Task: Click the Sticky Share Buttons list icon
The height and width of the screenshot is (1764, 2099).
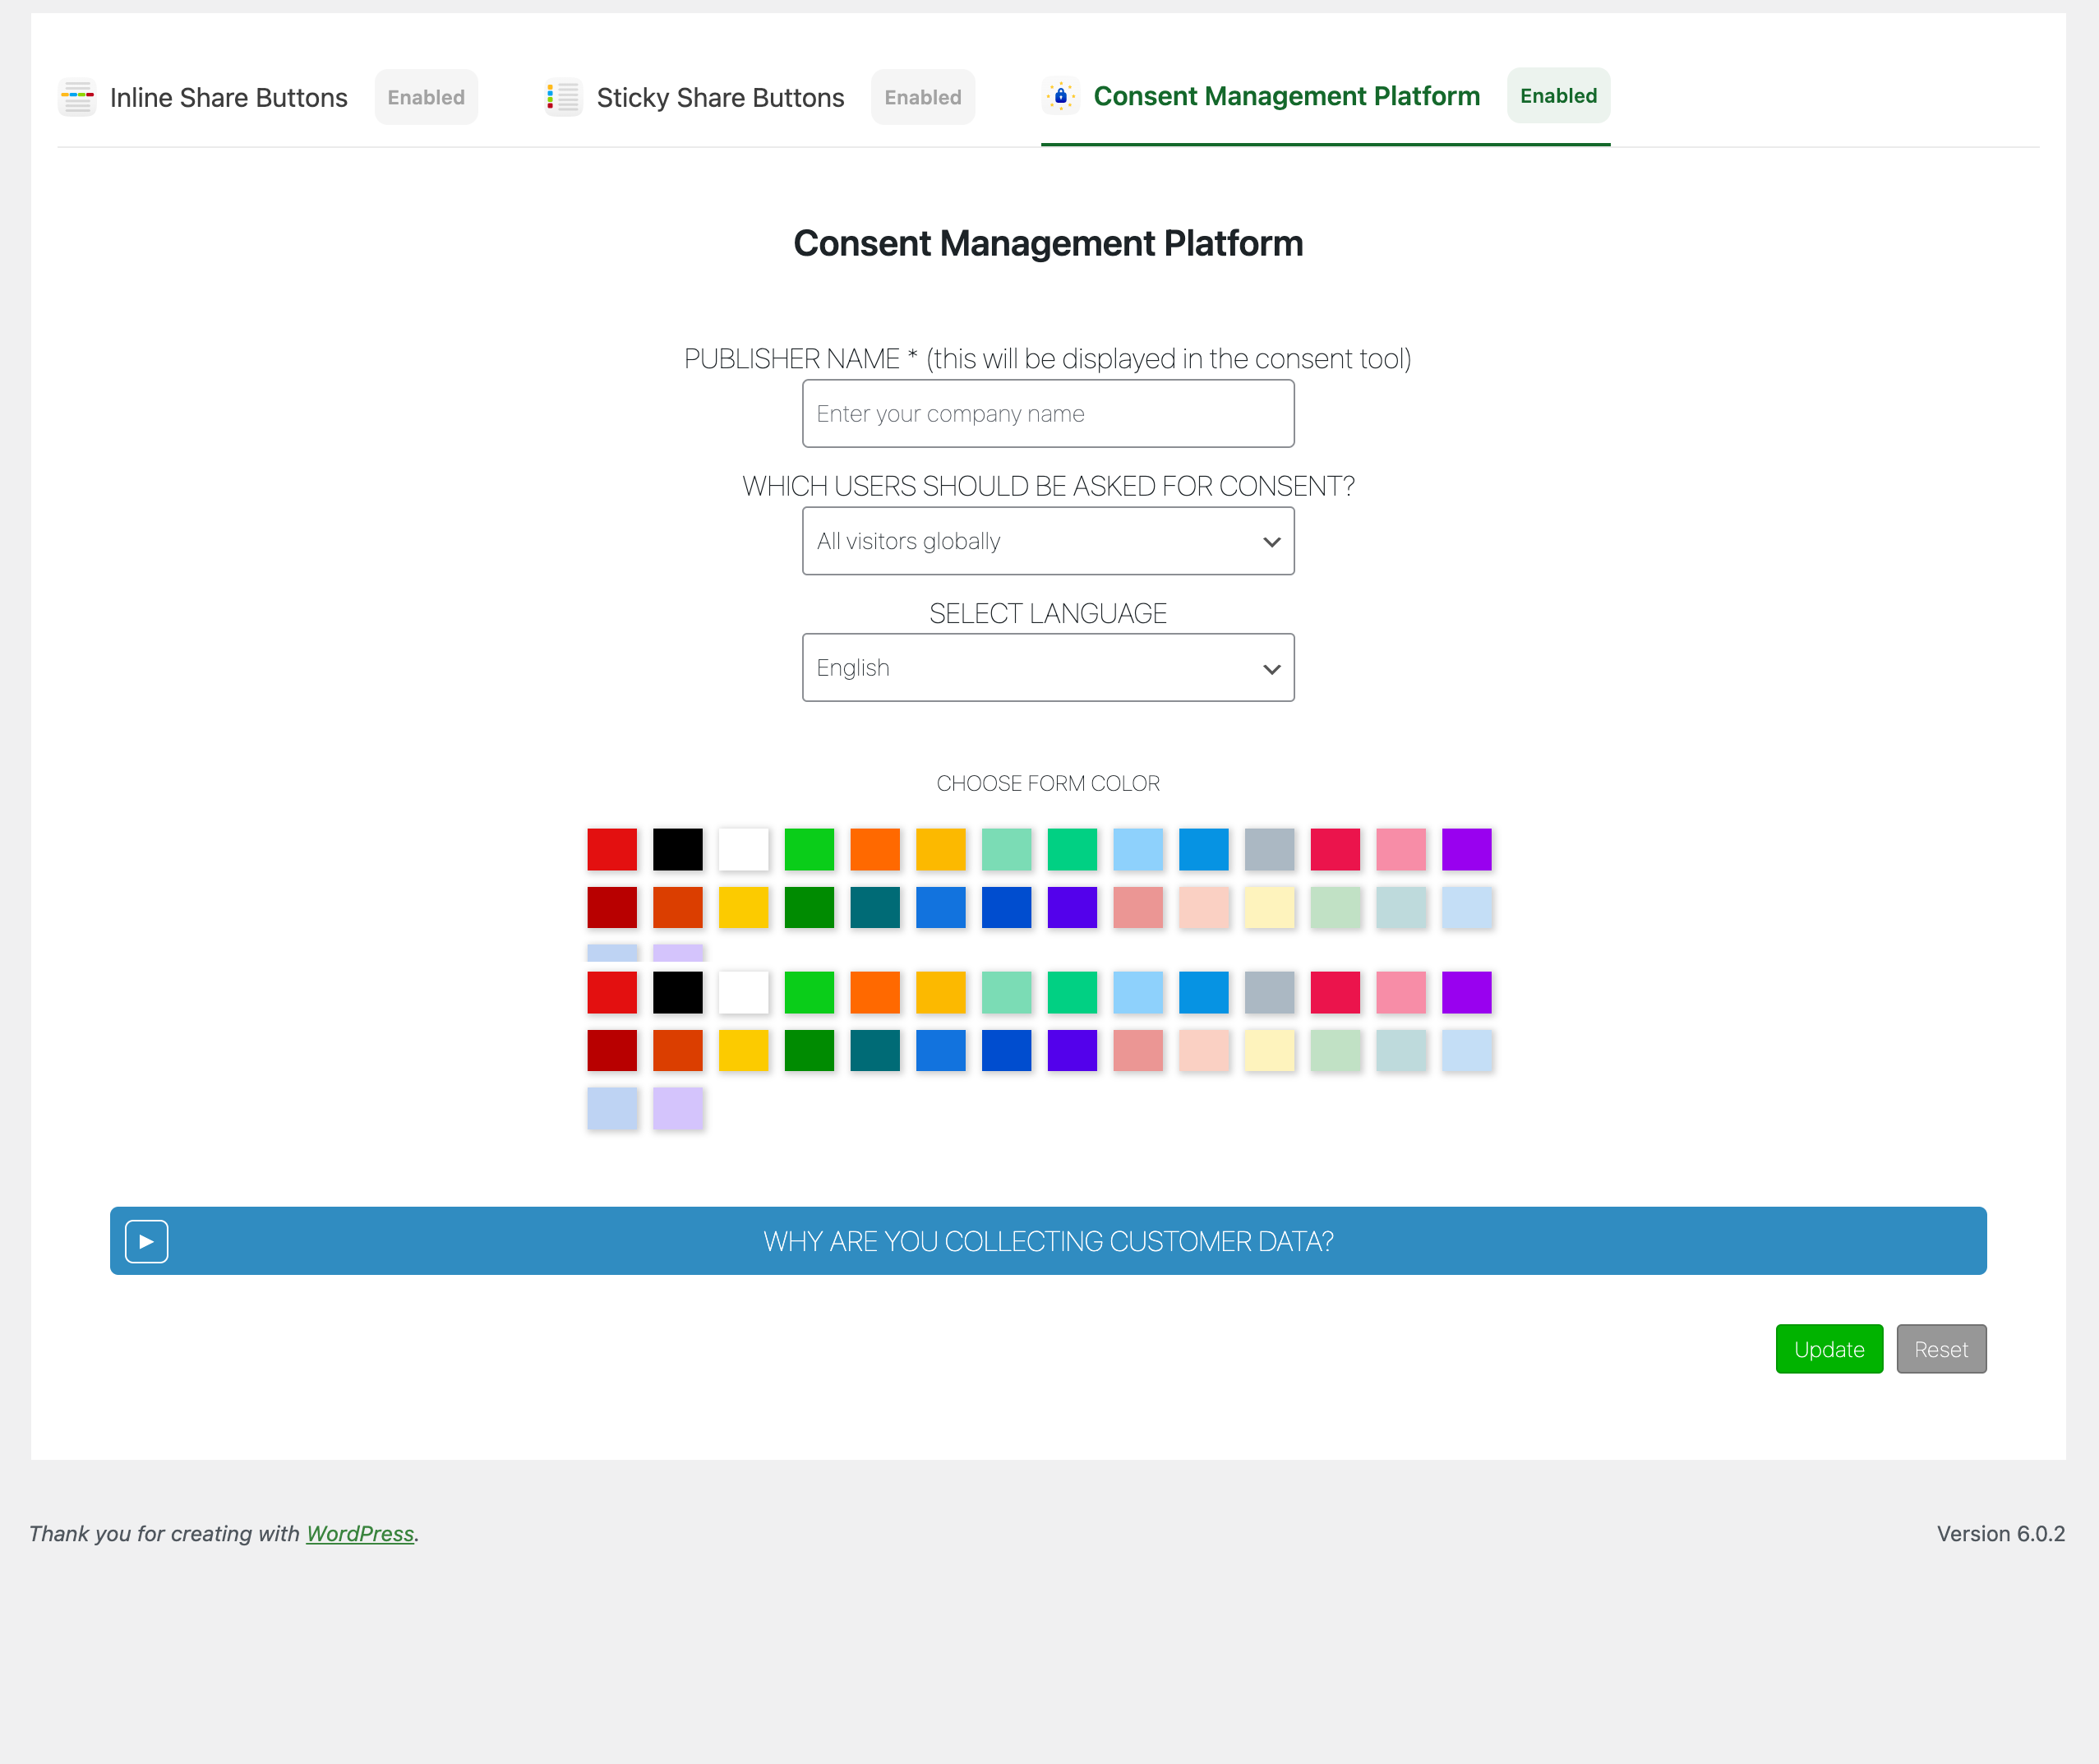Action: (561, 96)
